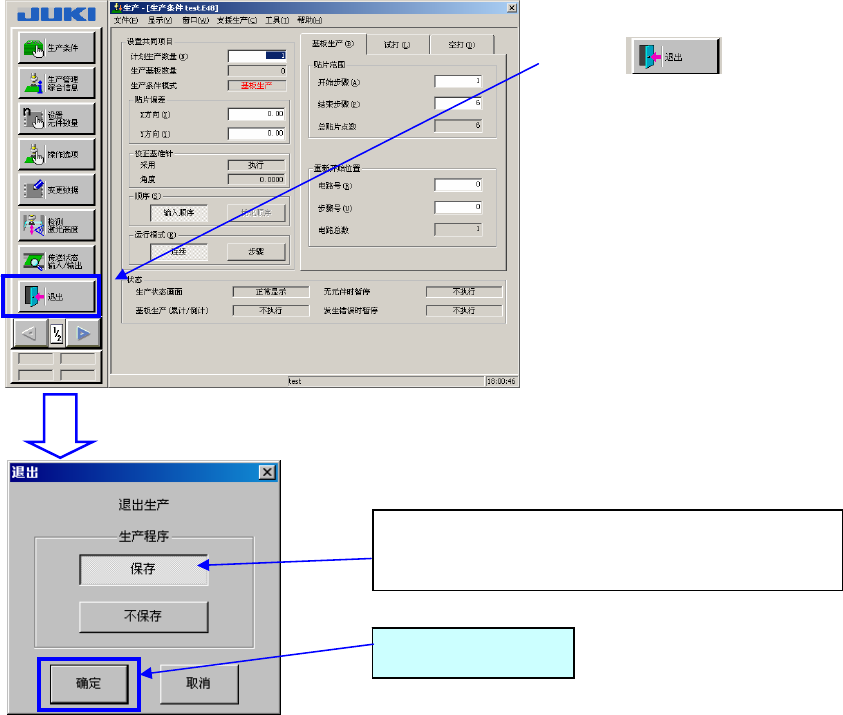
Task: Open the 工具 menu
Action: (277, 20)
